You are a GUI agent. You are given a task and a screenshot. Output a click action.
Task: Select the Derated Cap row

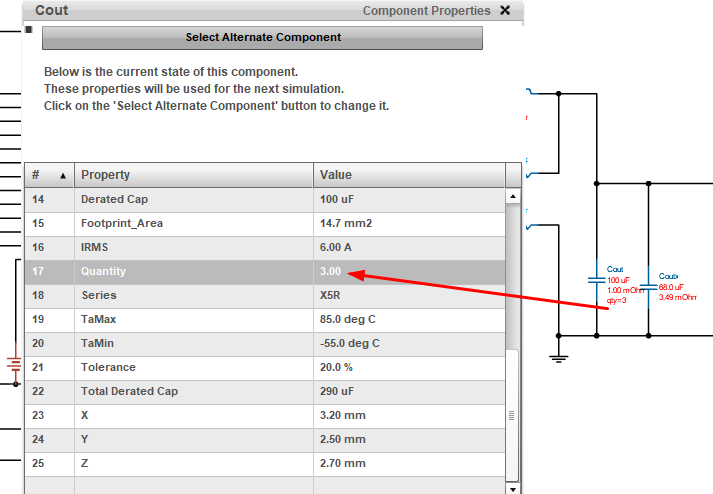pyautogui.click(x=265, y=200)
